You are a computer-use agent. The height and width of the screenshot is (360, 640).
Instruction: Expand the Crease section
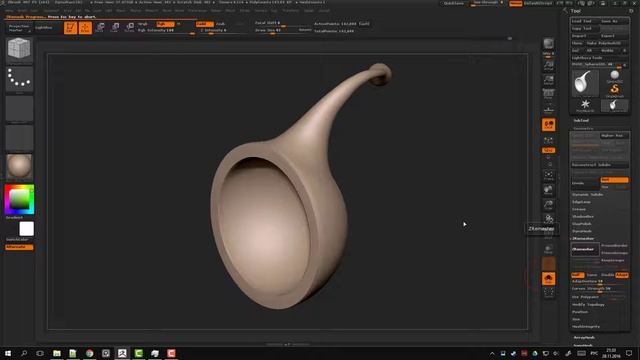pos(579,209)
